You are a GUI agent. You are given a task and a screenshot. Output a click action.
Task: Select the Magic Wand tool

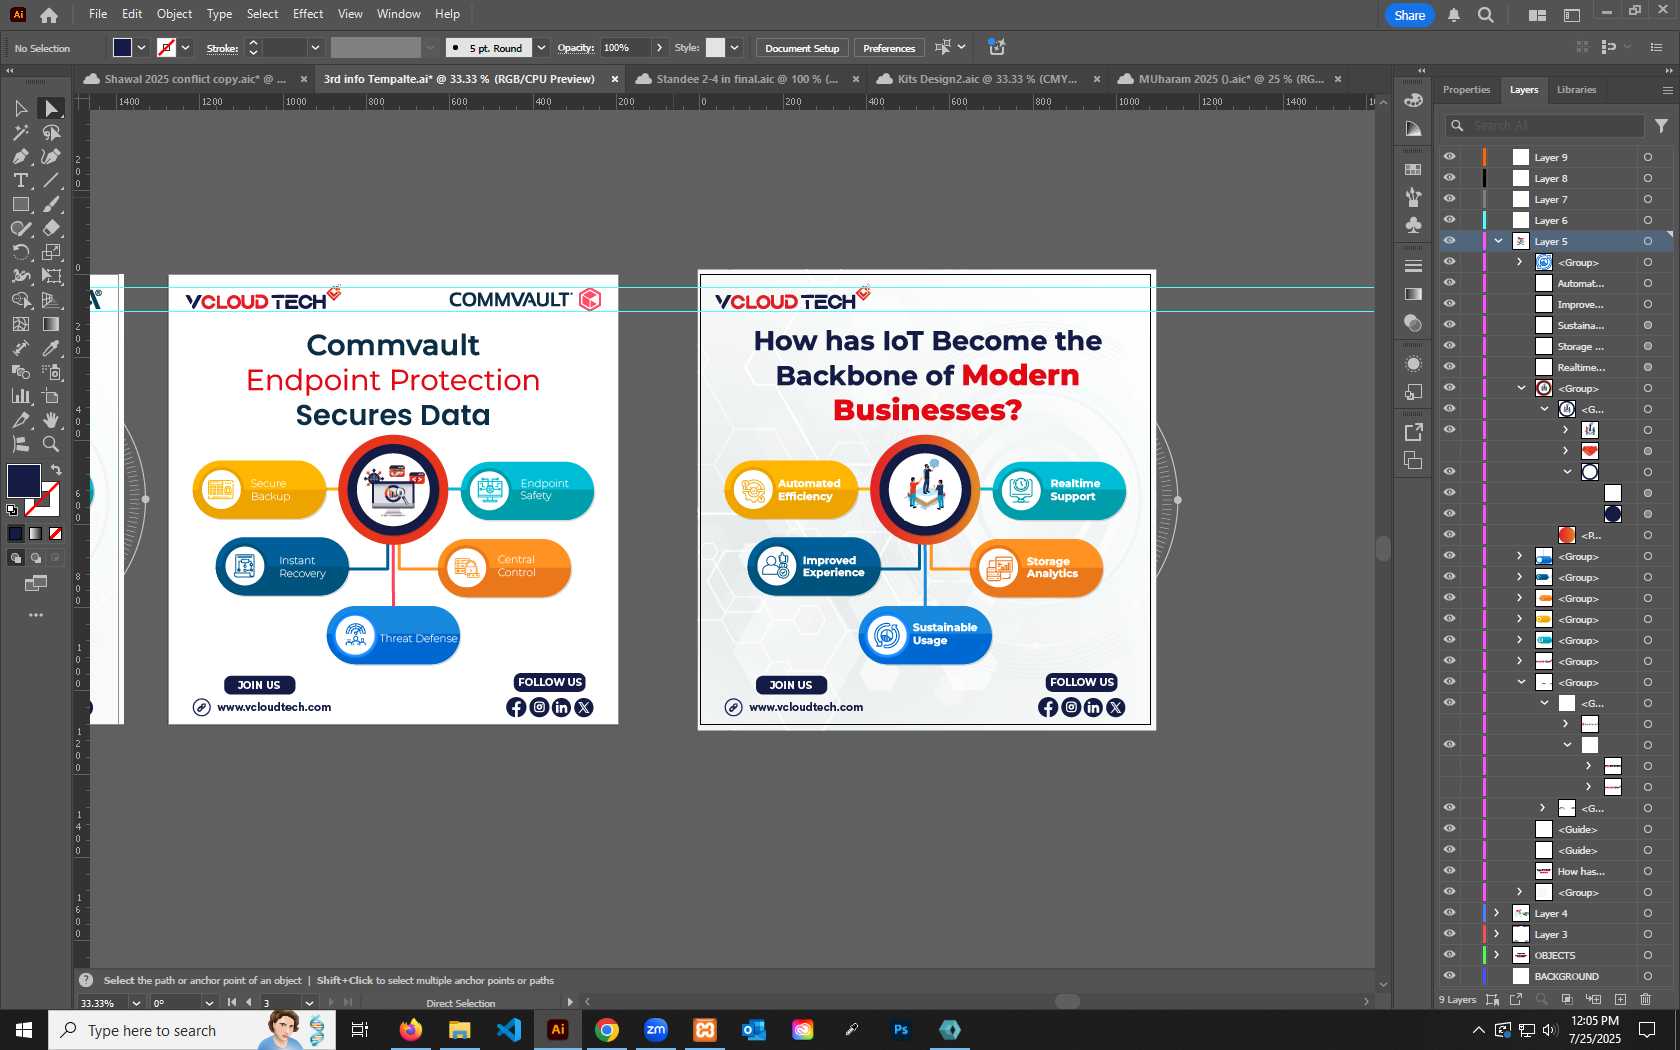coord(20,132)
